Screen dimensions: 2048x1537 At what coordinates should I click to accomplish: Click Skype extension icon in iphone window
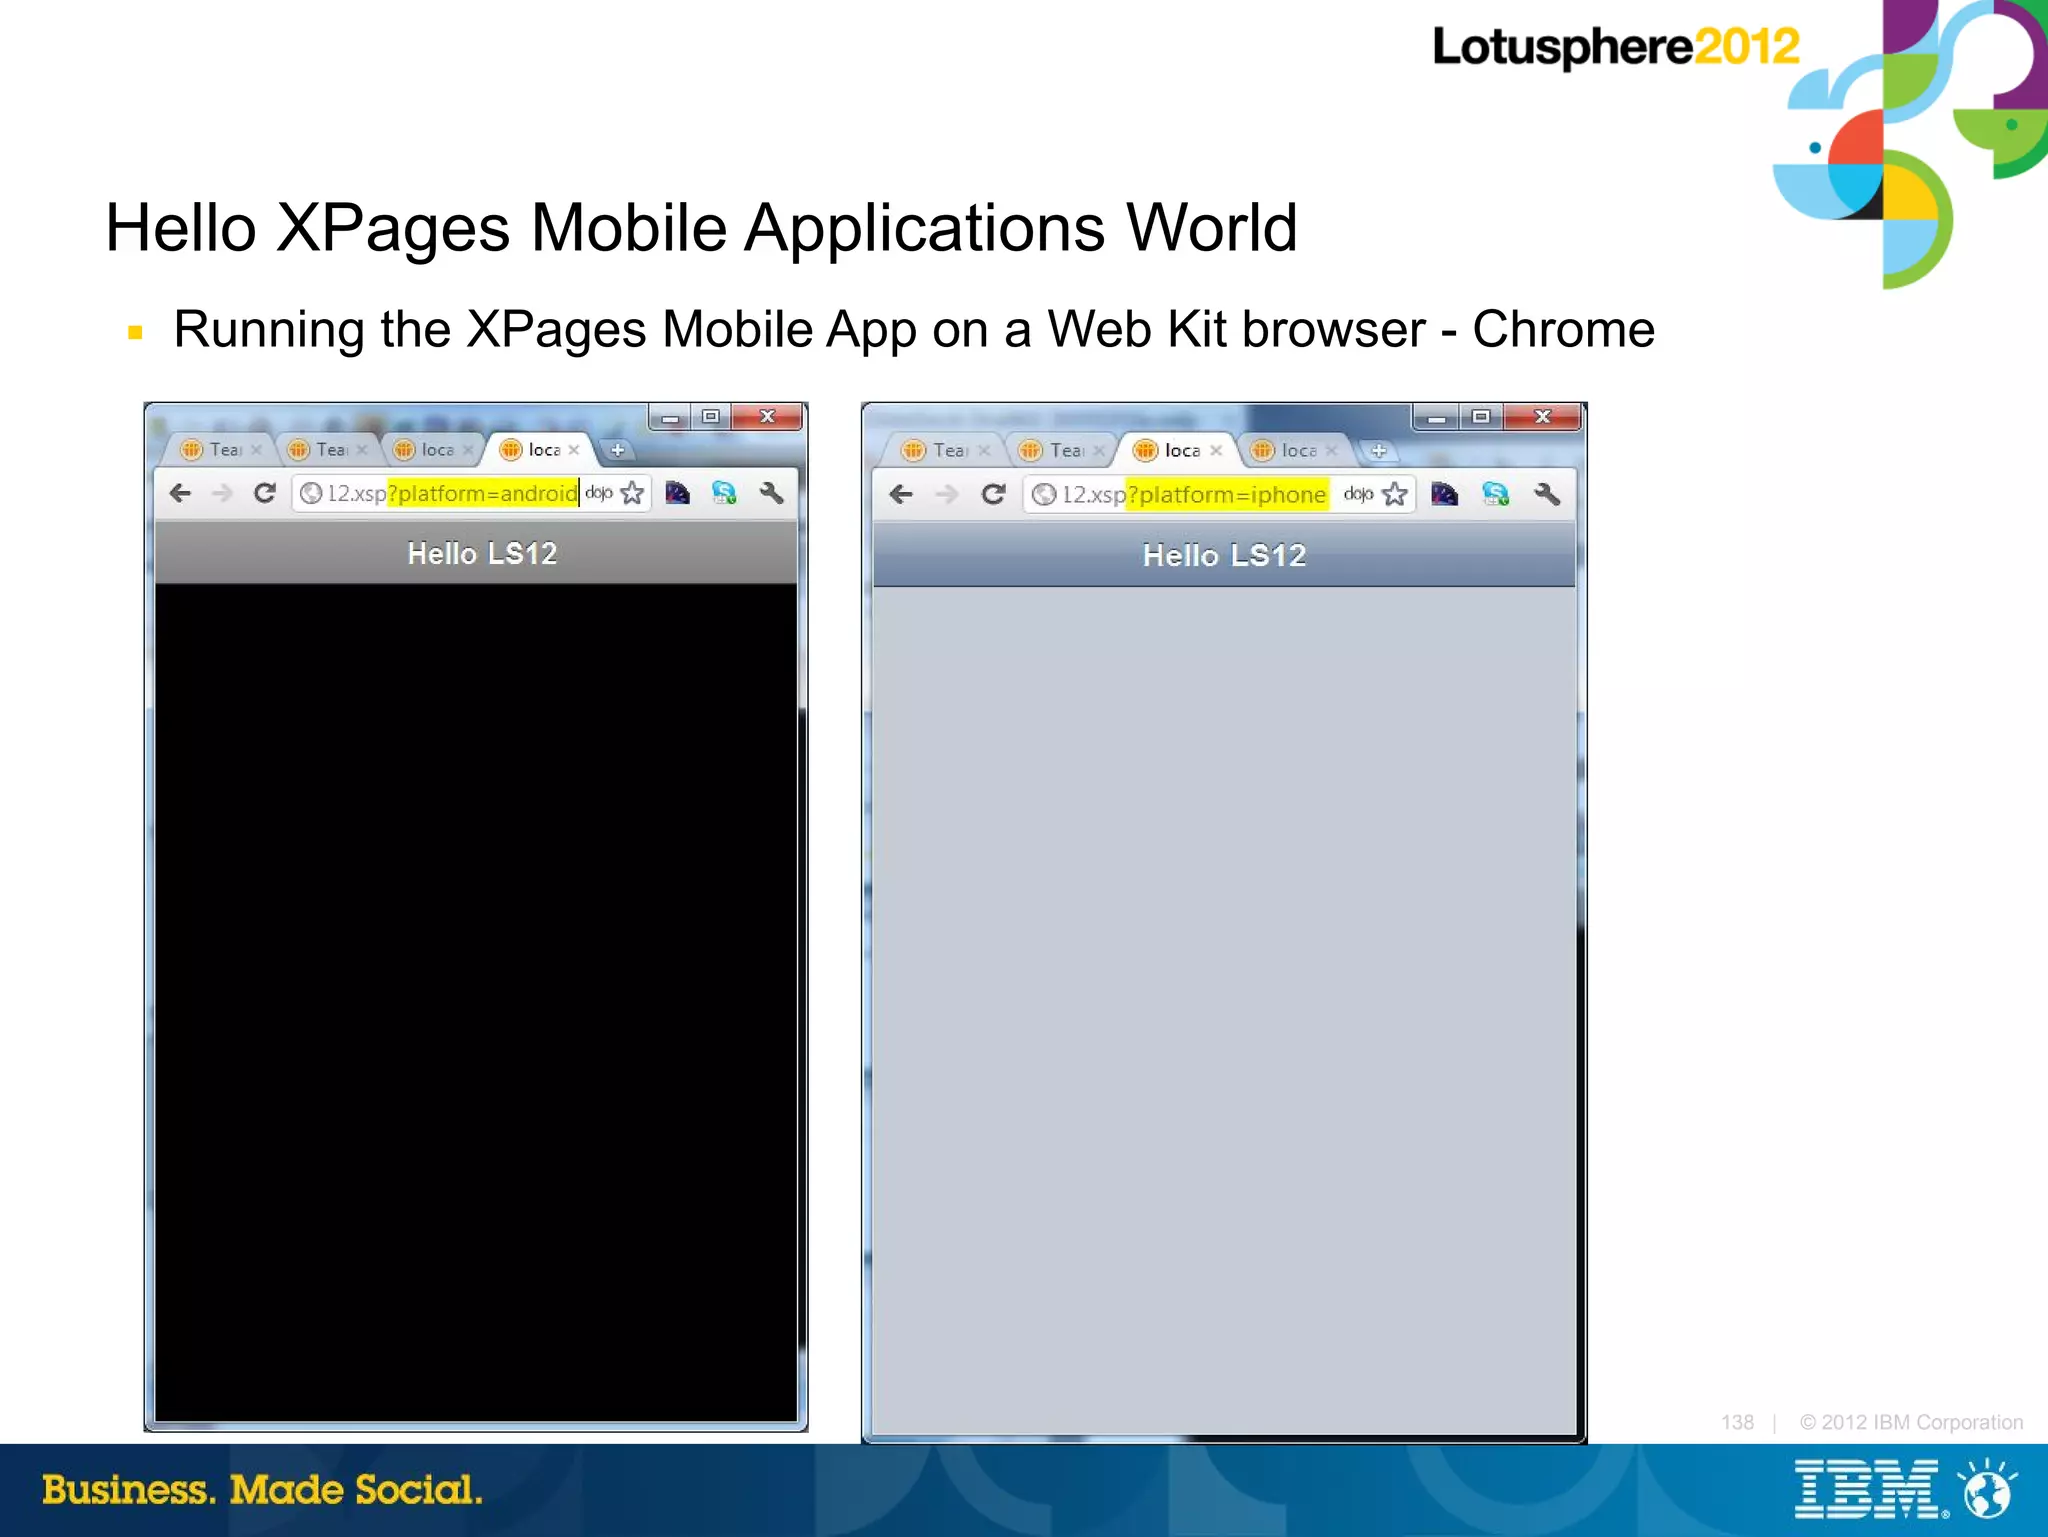[1495, 494]
